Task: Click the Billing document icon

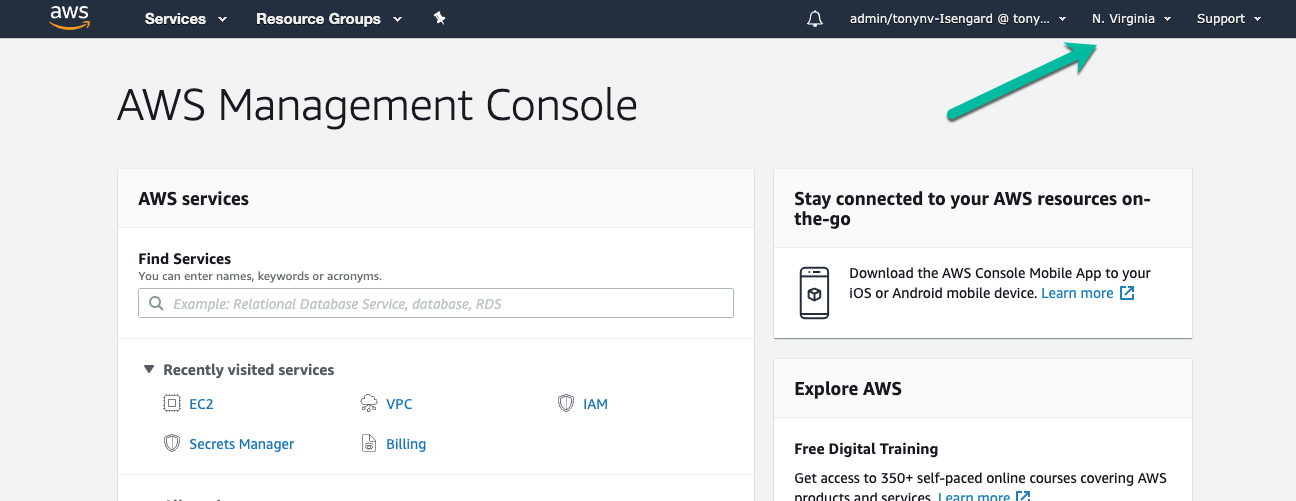Action: [369, 443]
